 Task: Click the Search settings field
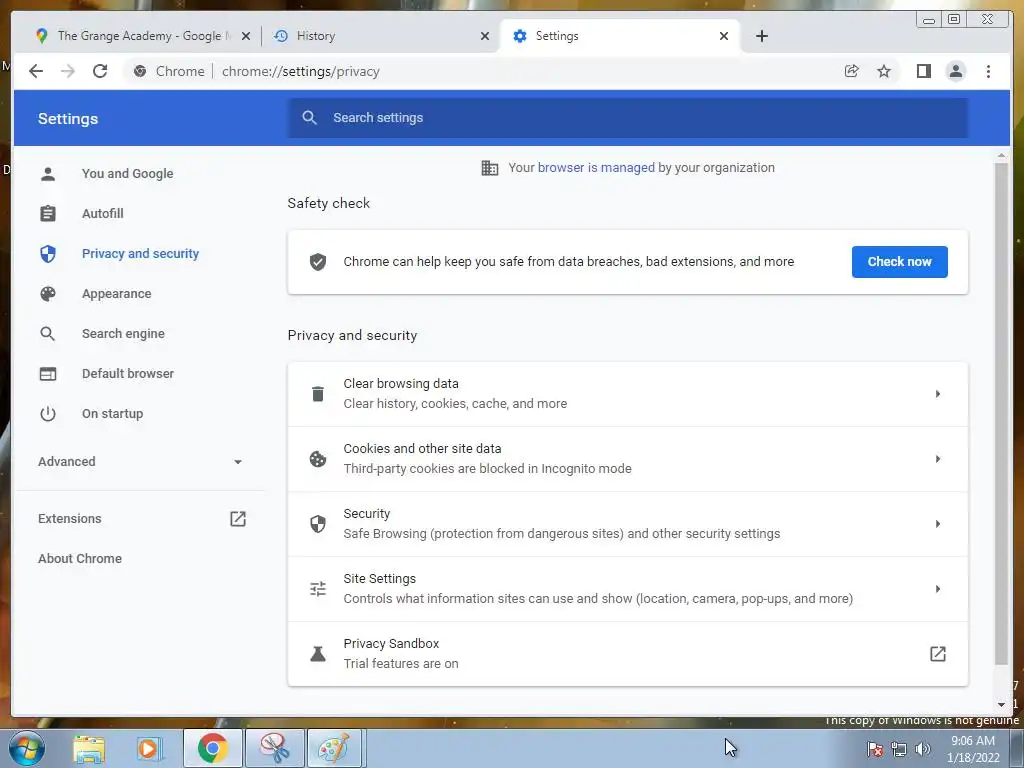pyautogui.click(x=628, y=118)
